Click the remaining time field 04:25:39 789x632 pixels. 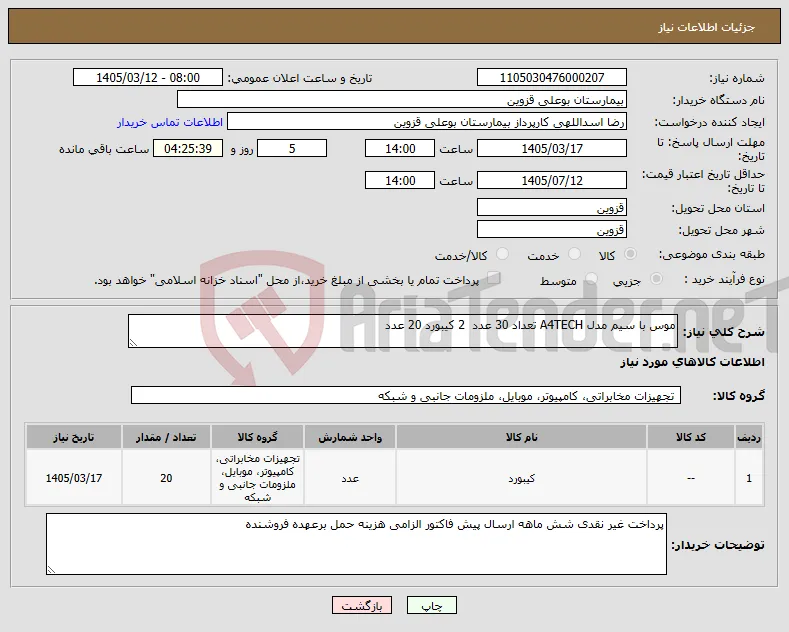point(188,148)
